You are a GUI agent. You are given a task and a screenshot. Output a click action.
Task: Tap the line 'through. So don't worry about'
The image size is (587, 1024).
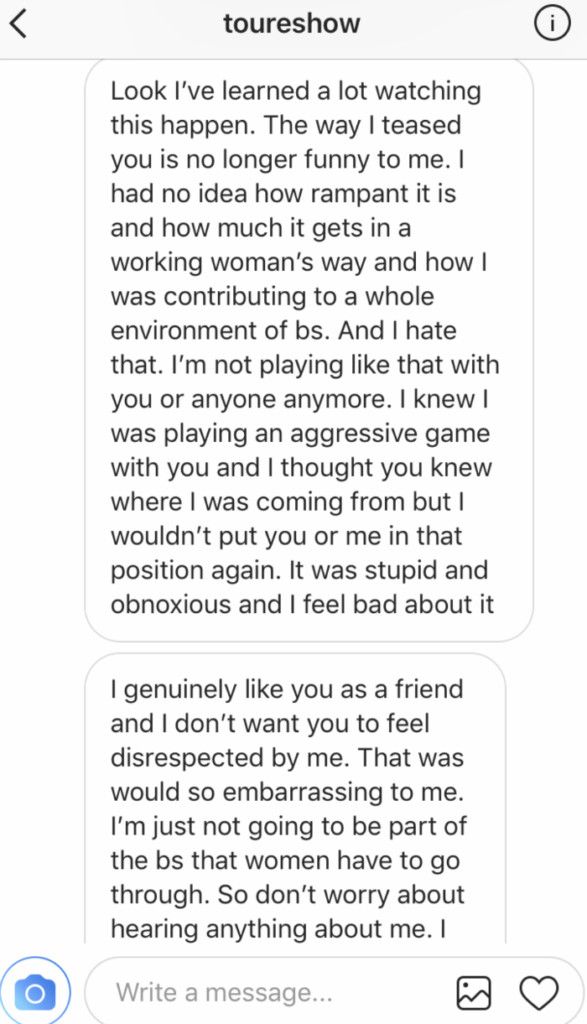[287, 895]
